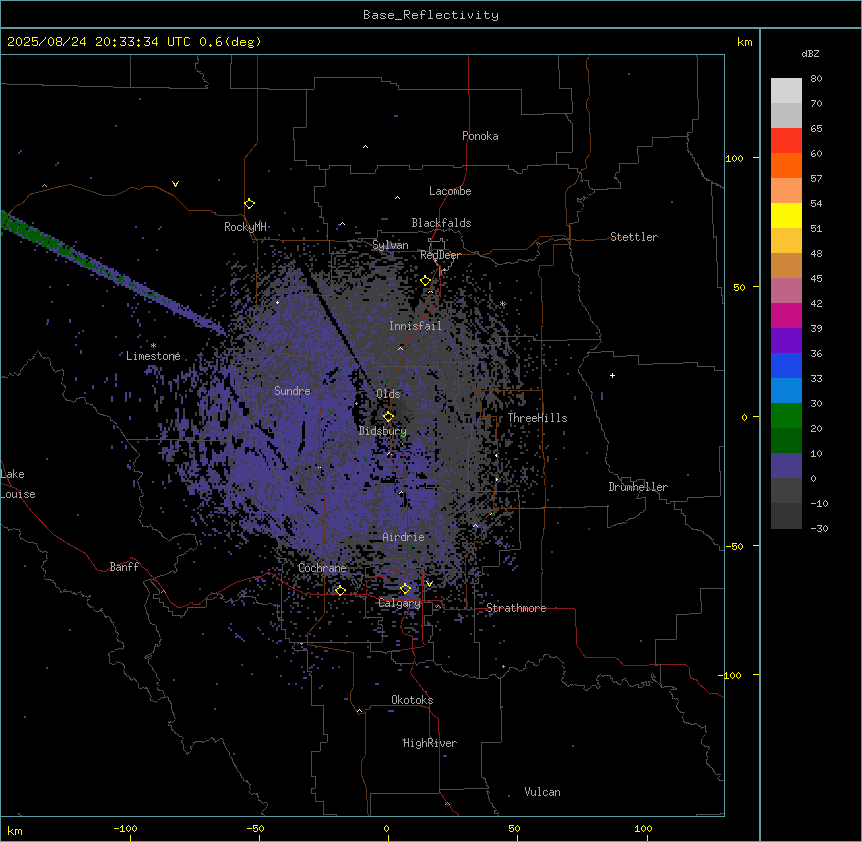
Task: Click the ThreeHills label
Action: coord(537,418)
